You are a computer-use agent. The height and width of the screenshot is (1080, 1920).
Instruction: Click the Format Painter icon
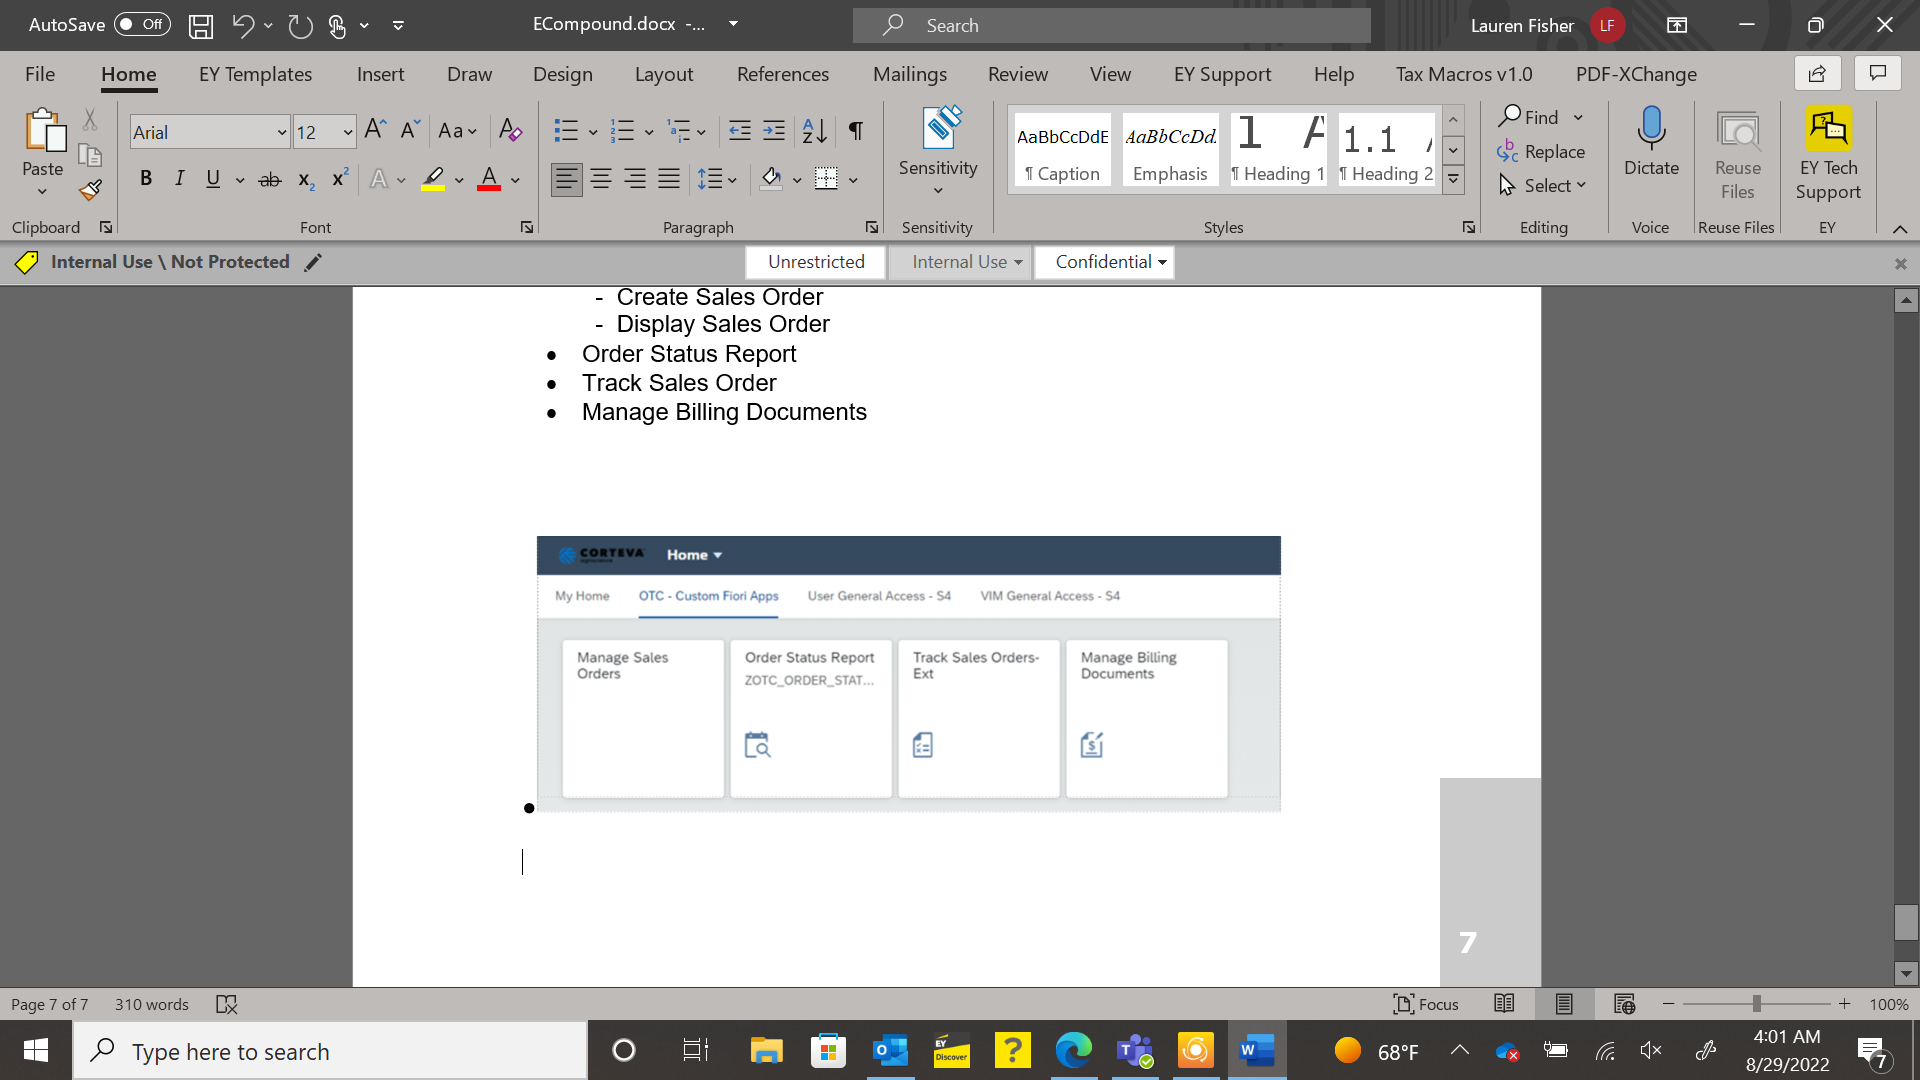(x=91, y=190)
